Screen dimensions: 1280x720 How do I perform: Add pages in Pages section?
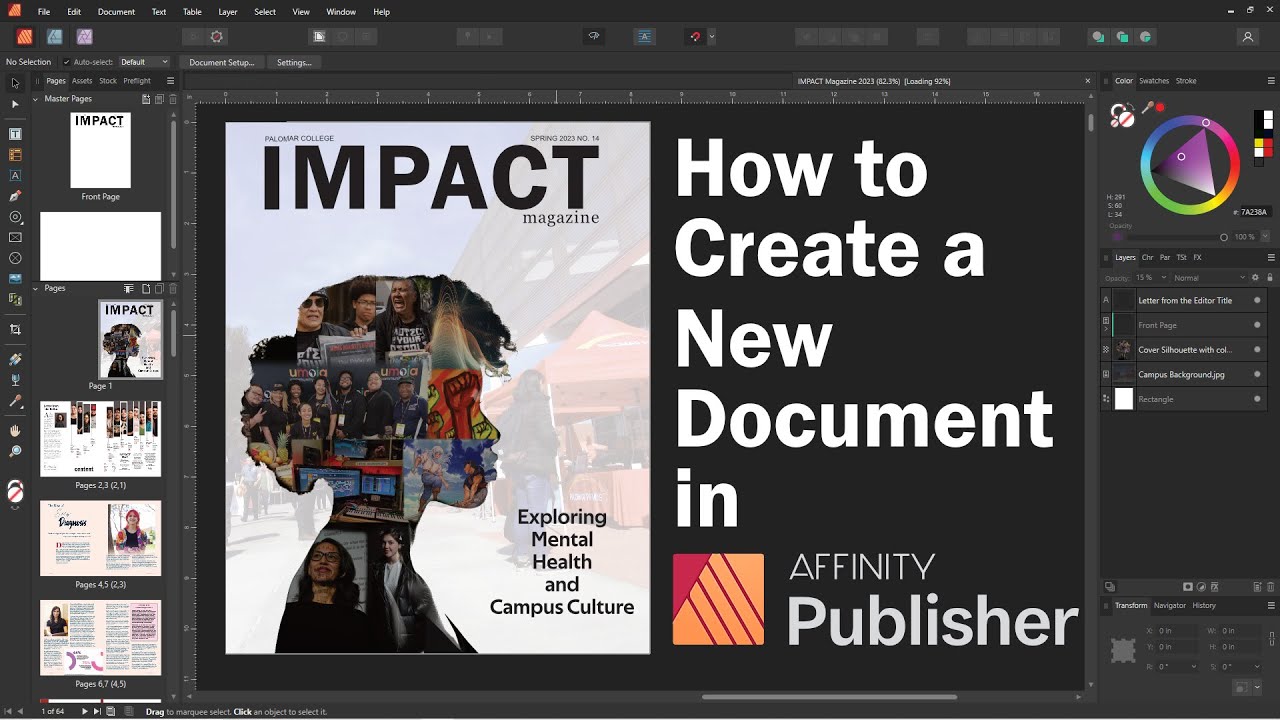point(145,288)
